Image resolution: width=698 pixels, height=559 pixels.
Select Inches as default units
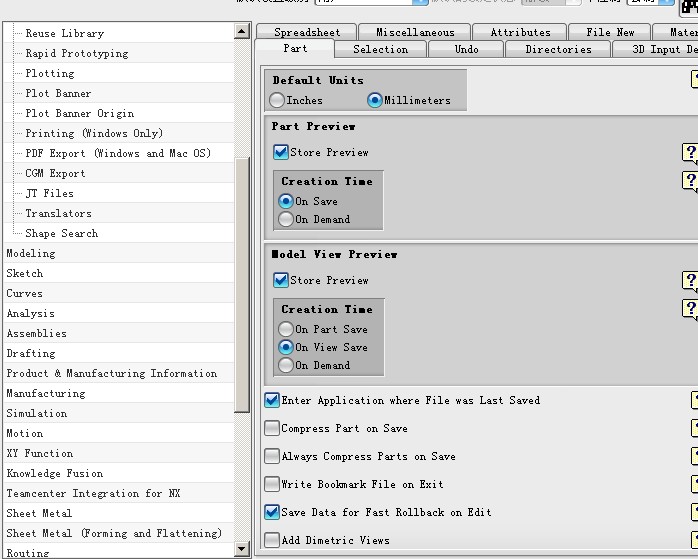[278, 100]
